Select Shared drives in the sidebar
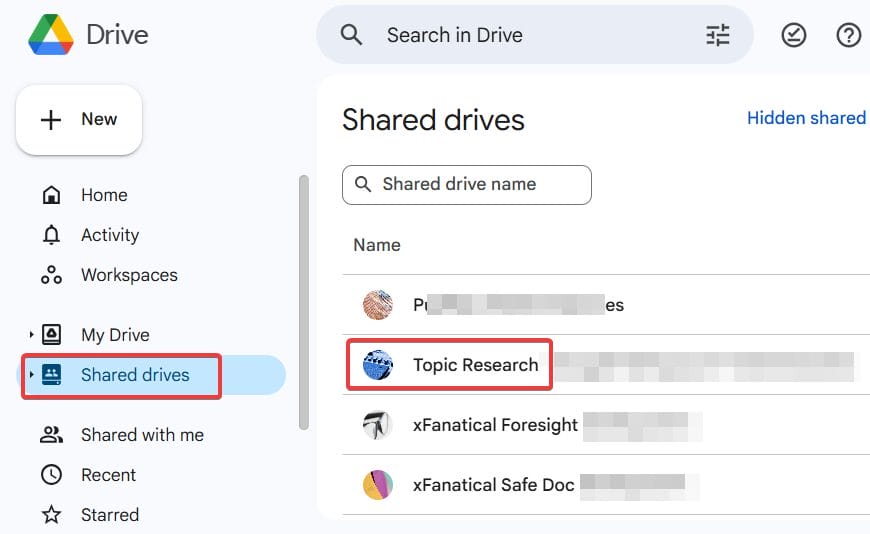The height and width of the screenshot is (534, 870). pos(135,375)
